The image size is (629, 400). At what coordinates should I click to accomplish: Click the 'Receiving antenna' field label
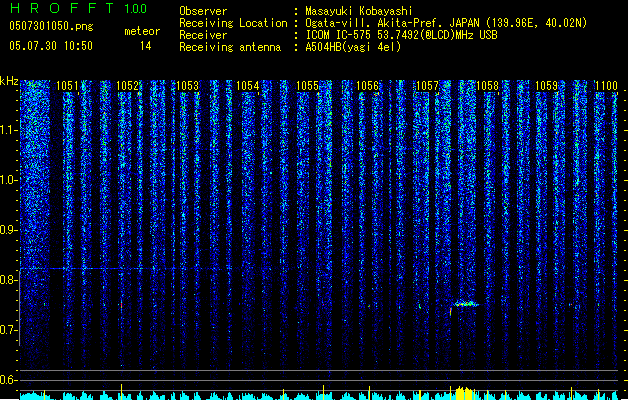tap(230, 47)
